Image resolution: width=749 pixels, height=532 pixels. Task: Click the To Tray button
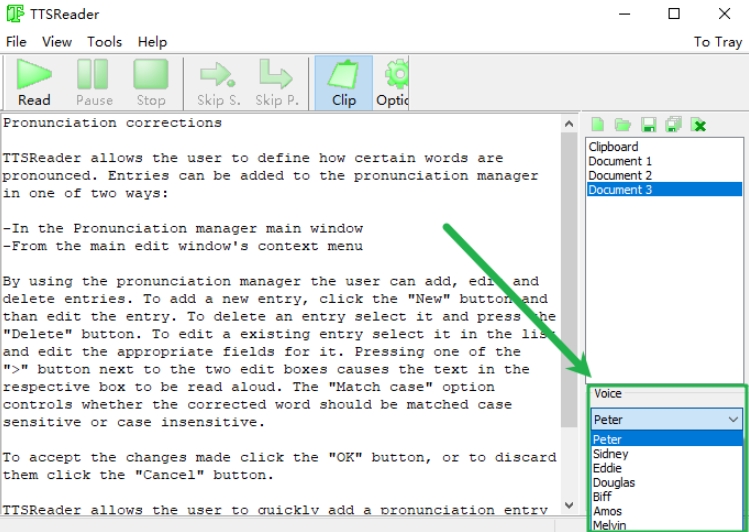point(717,42)
